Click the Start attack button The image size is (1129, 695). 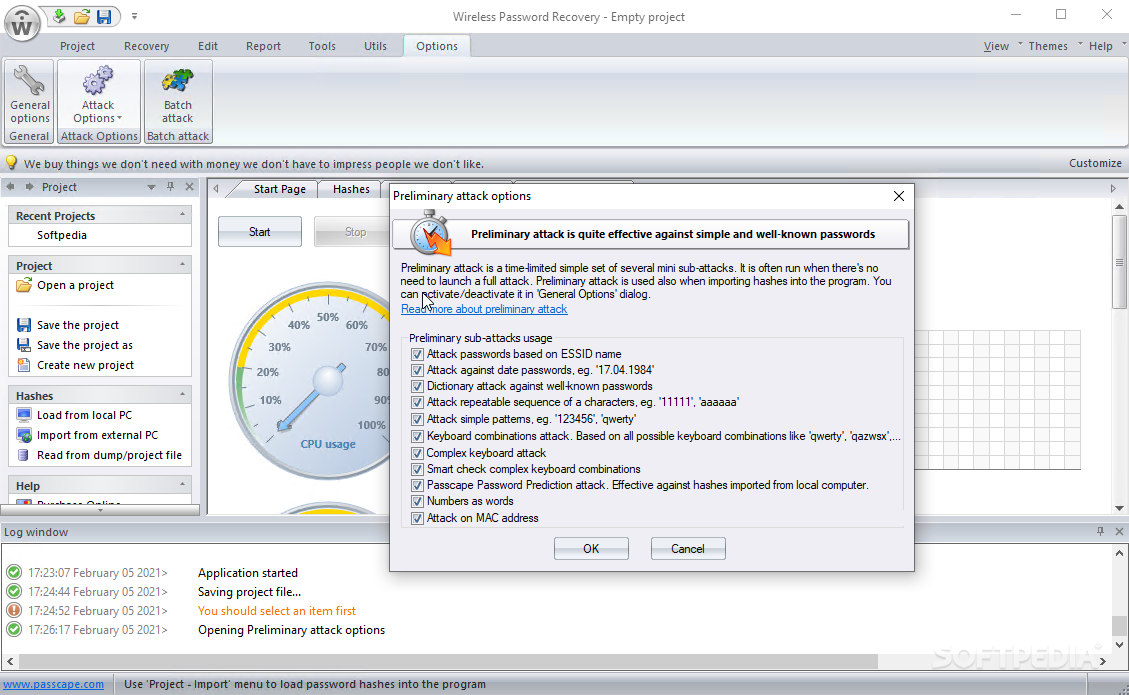click(x=260, y=232)
